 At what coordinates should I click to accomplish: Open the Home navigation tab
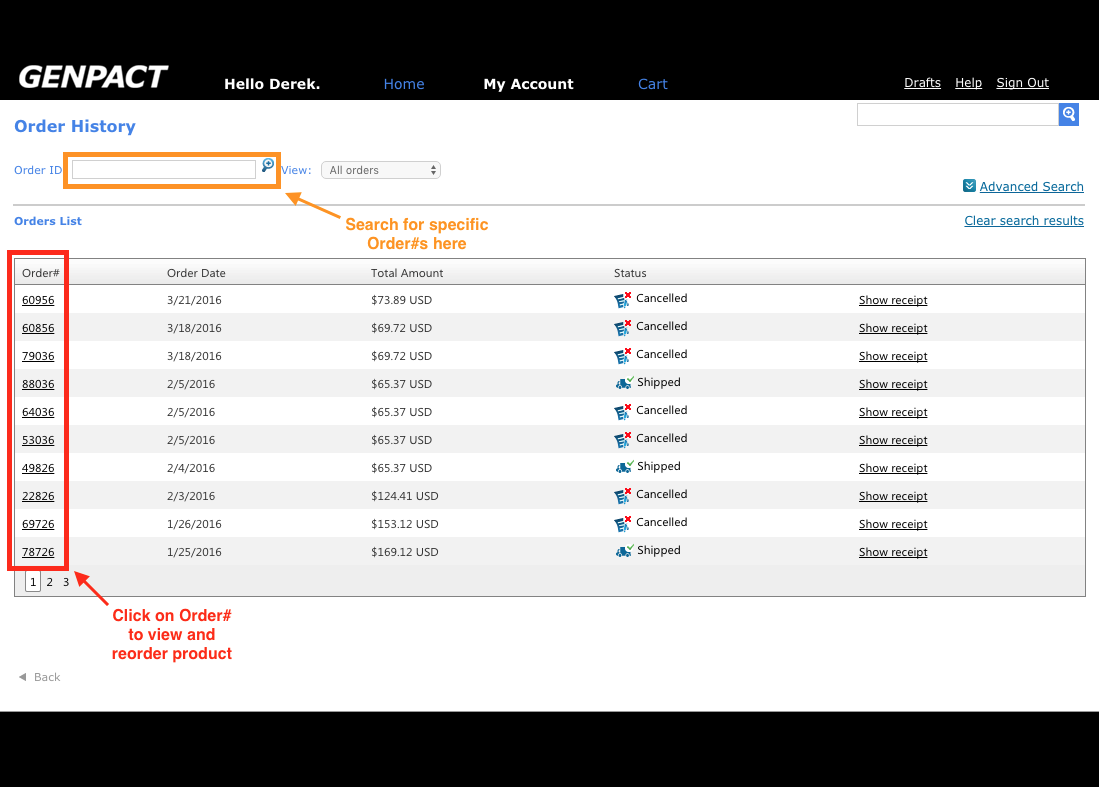pos(404,84)
